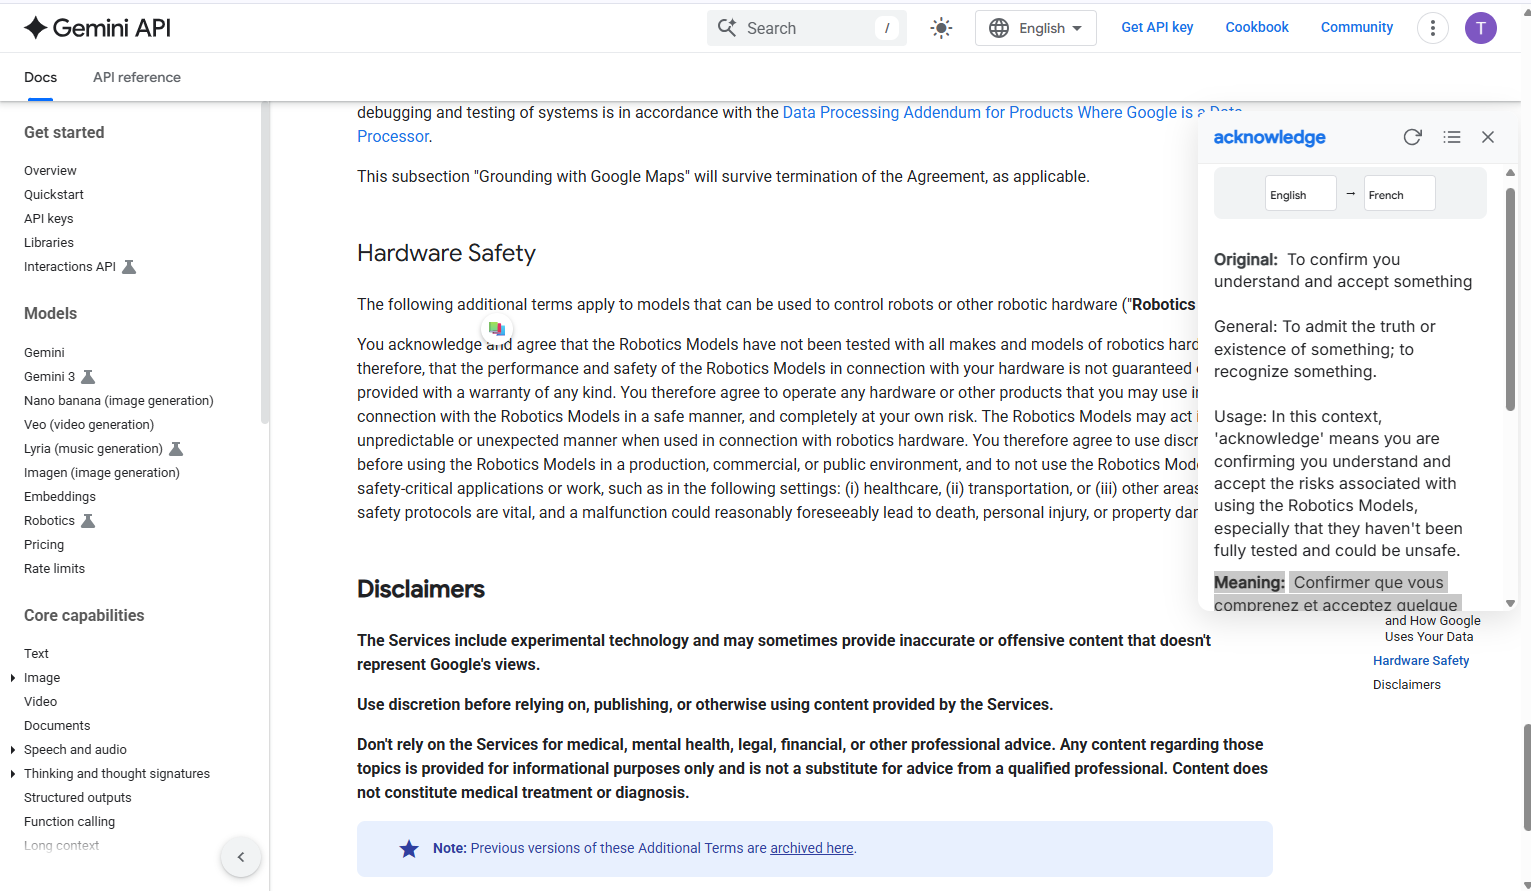The image size is (1531, 891).
Task: Click inside the Search input field
Action: [800, 27]
